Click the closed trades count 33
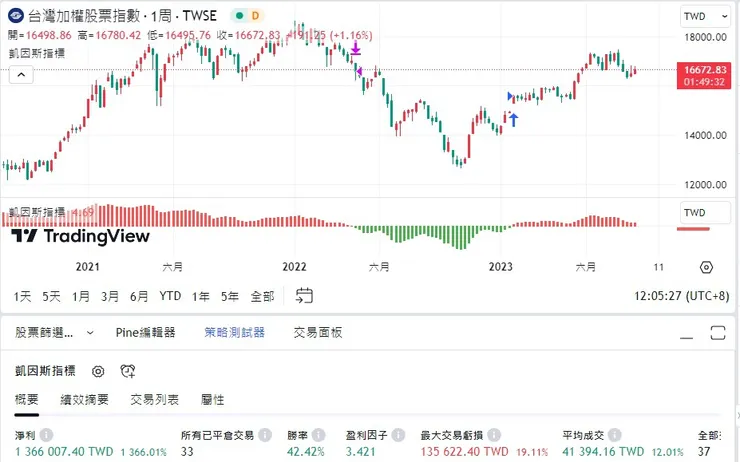The width and height of the screenshot is (740, 462). pyautogui.click(x=187, y=452)
